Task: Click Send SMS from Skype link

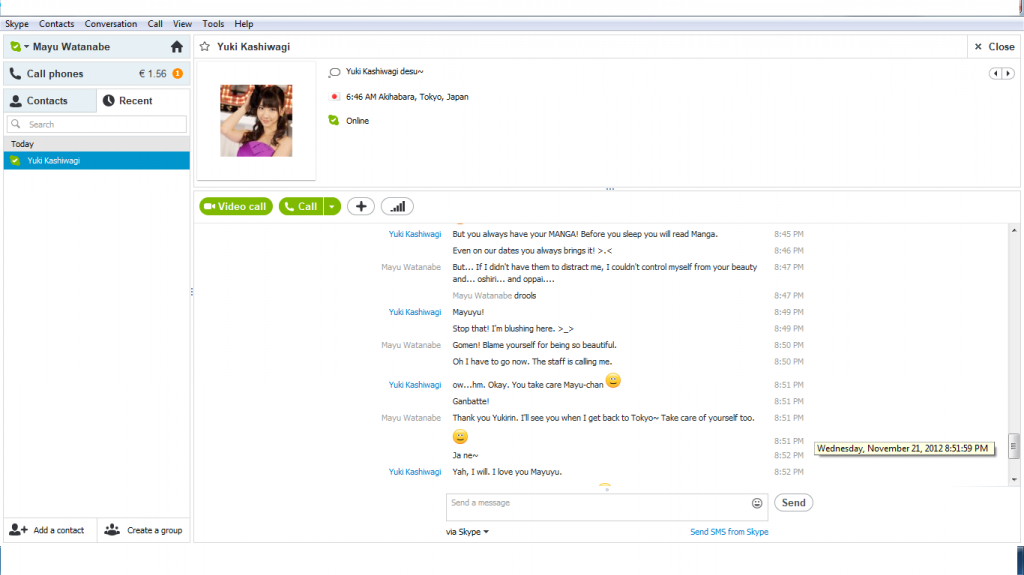Action: (x=729, y=532)
